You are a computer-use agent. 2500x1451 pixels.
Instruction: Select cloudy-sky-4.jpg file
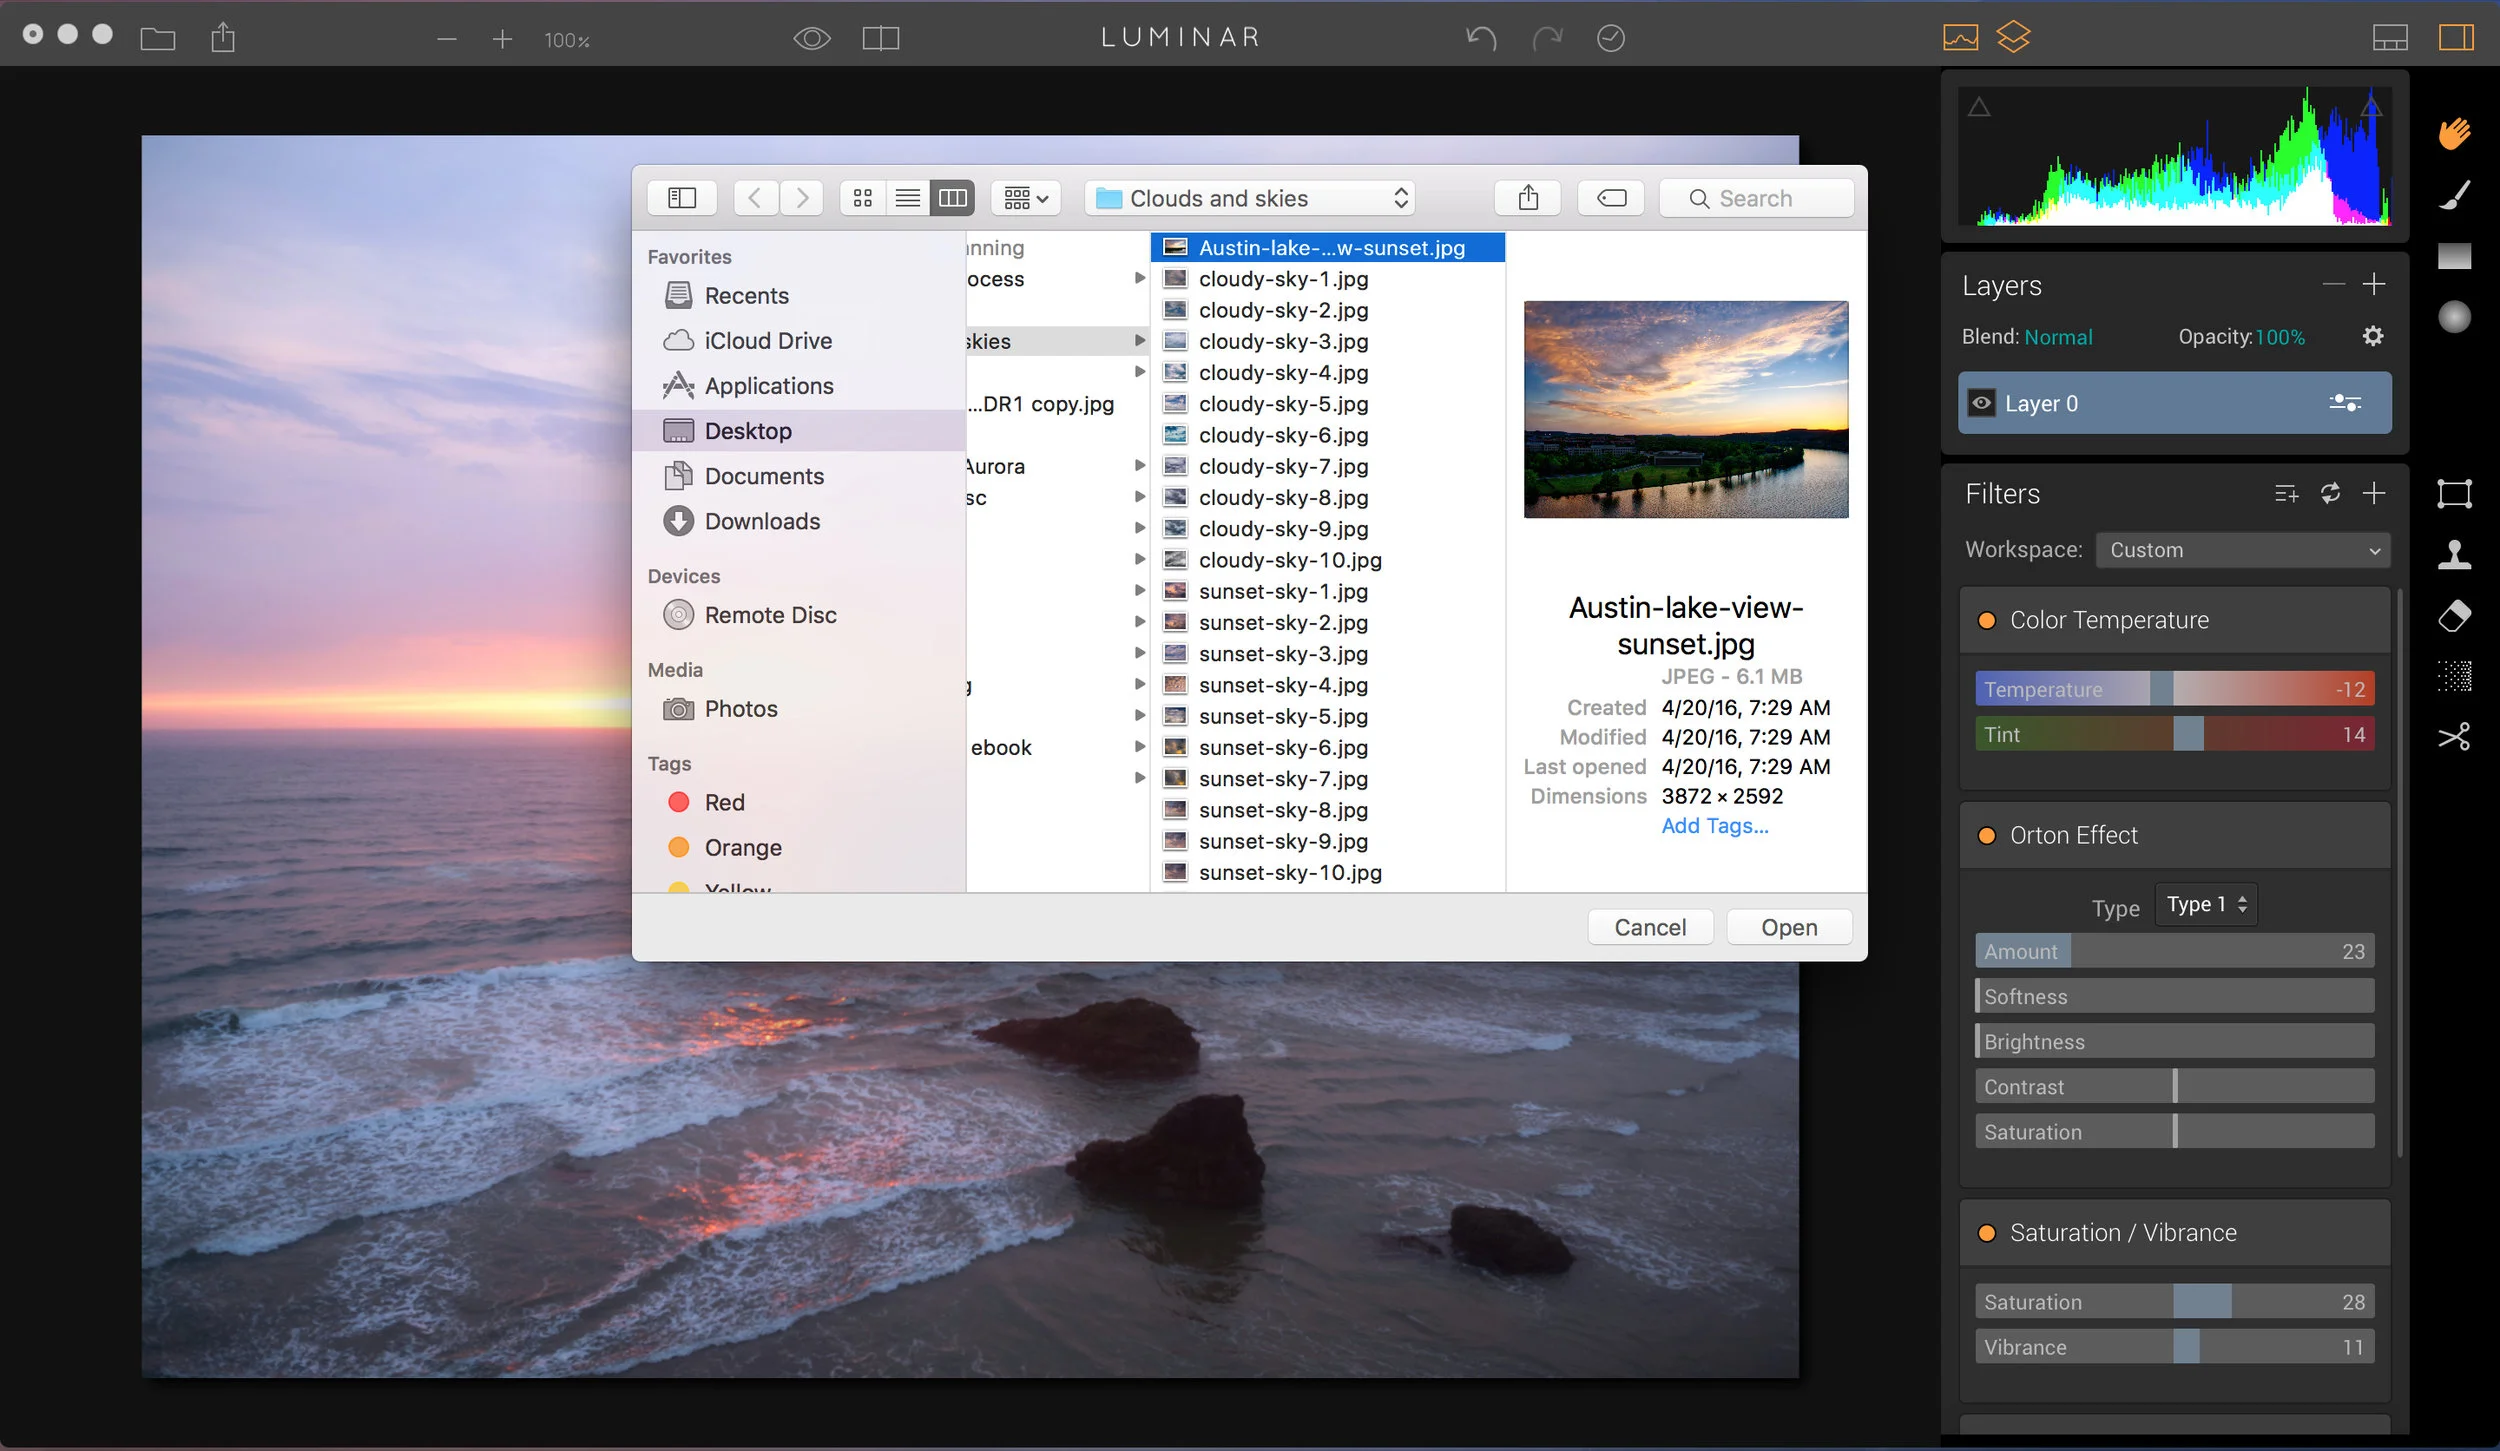(1328, 372)
